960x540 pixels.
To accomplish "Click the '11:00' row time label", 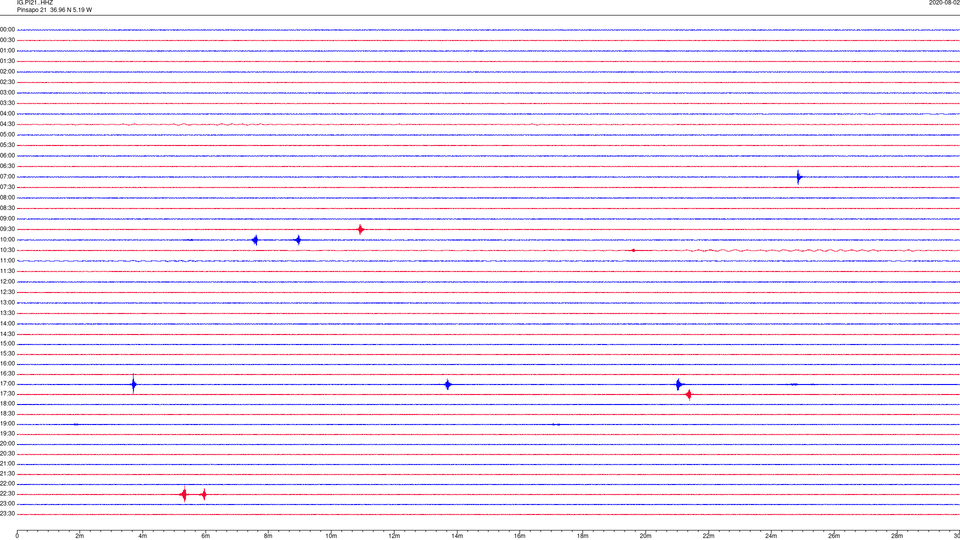I will pos(7,261).
